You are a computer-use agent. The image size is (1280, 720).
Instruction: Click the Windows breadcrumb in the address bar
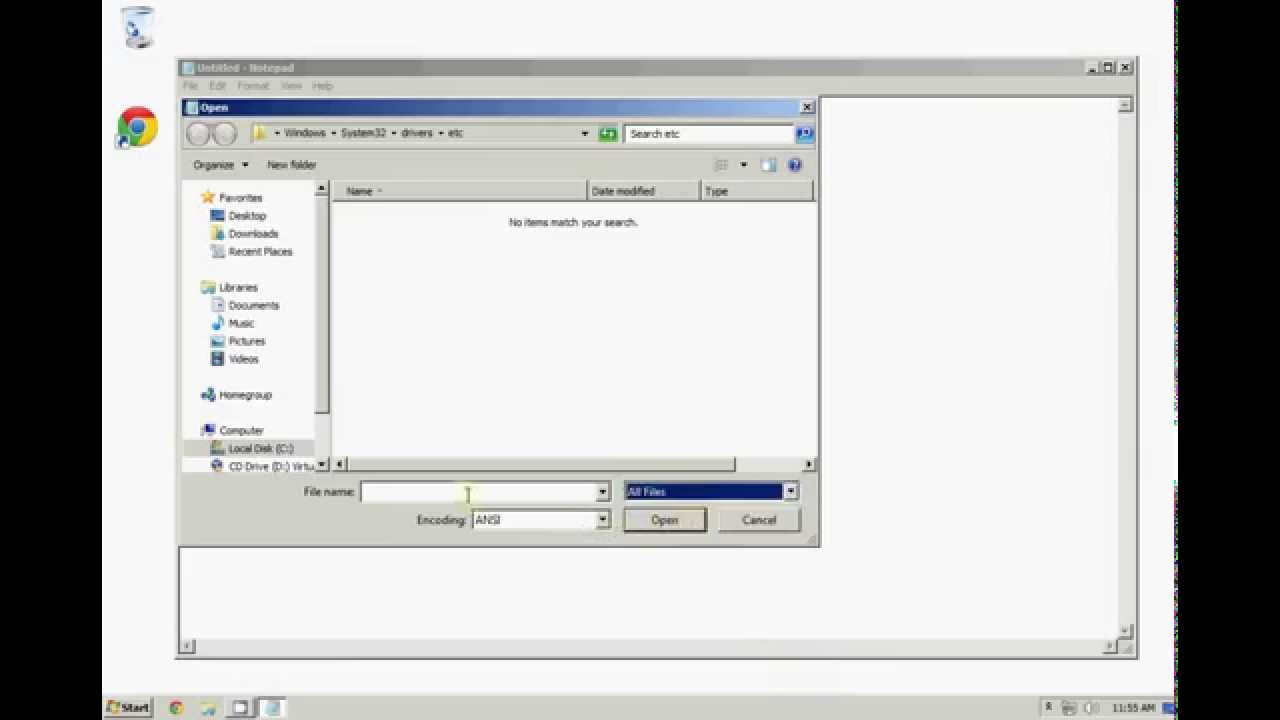[x=305, y=133]
